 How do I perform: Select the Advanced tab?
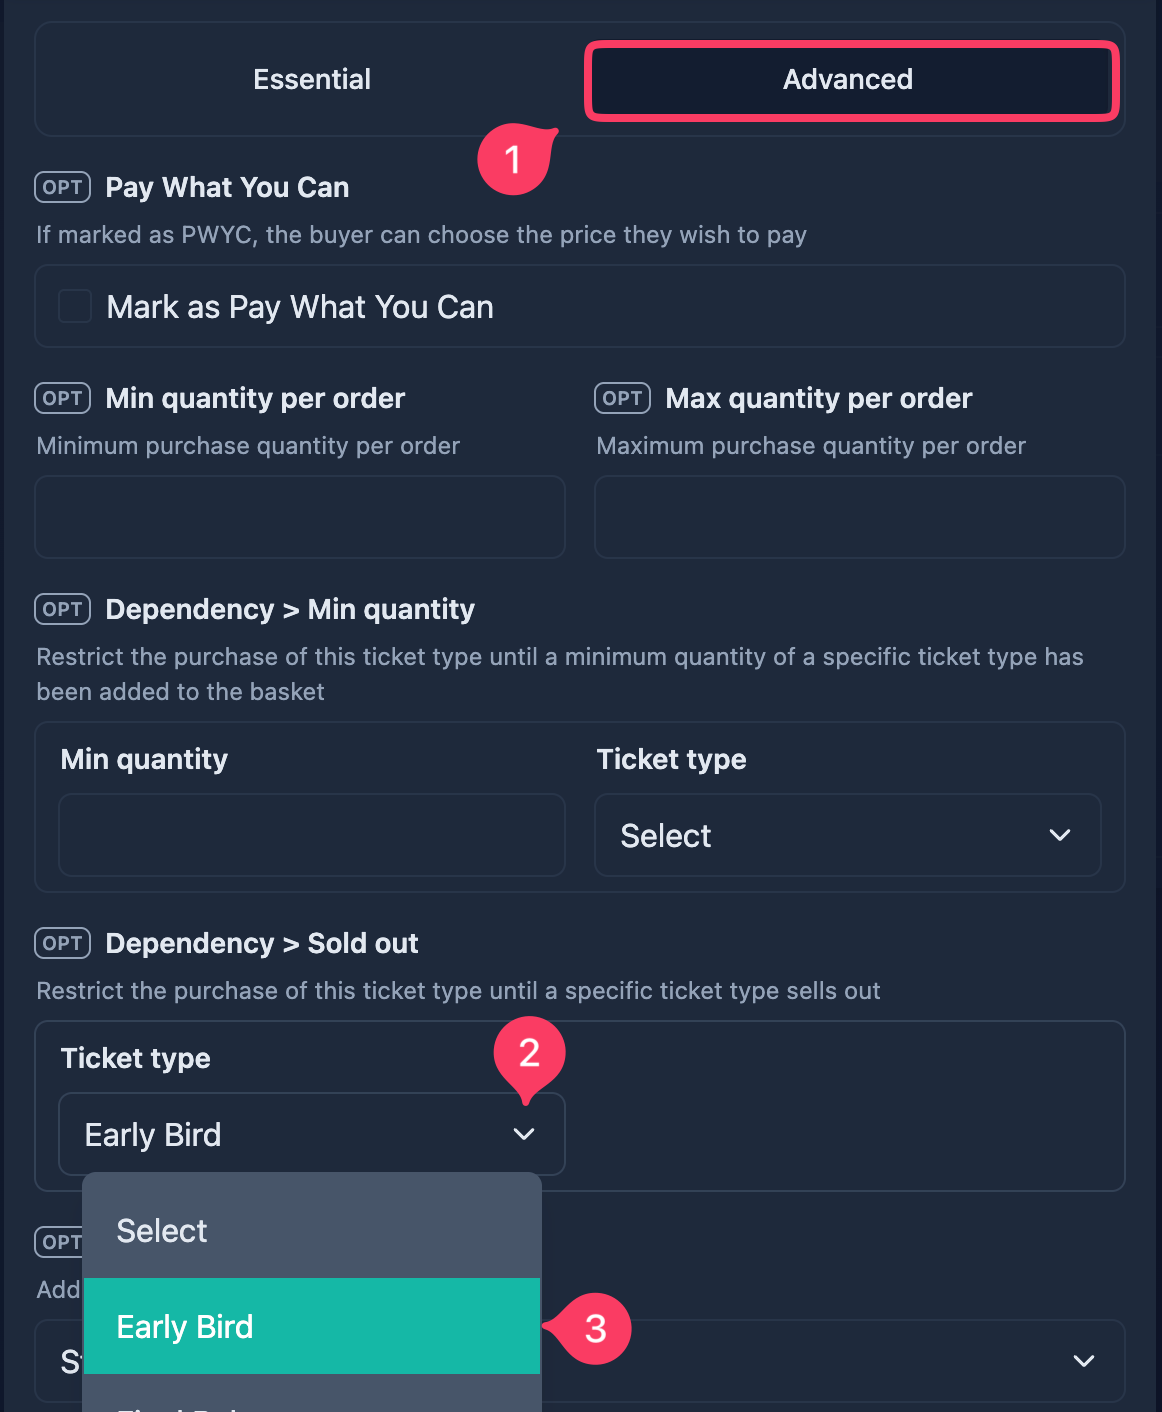(x=848, y=79)
